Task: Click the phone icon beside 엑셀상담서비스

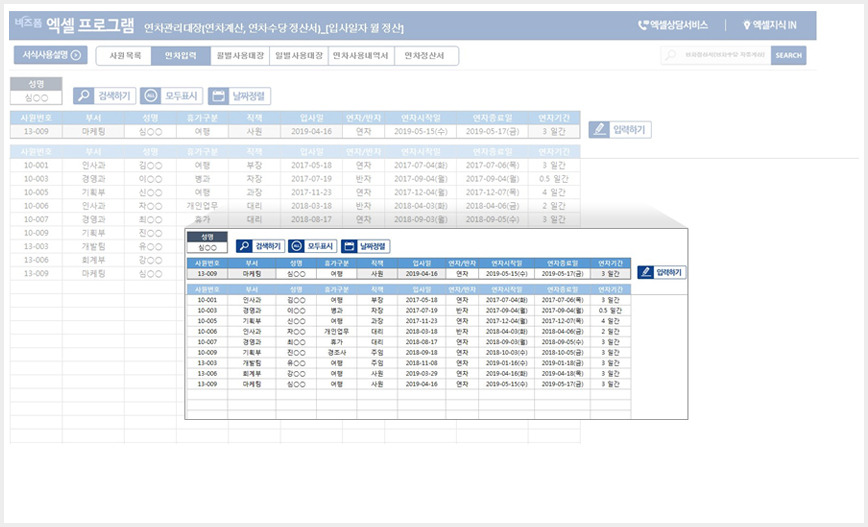Action: [643, 25]
